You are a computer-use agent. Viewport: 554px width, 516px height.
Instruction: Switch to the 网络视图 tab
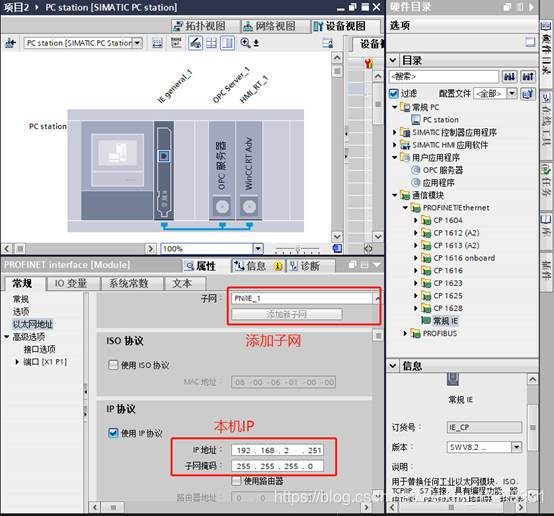[275, 26]
